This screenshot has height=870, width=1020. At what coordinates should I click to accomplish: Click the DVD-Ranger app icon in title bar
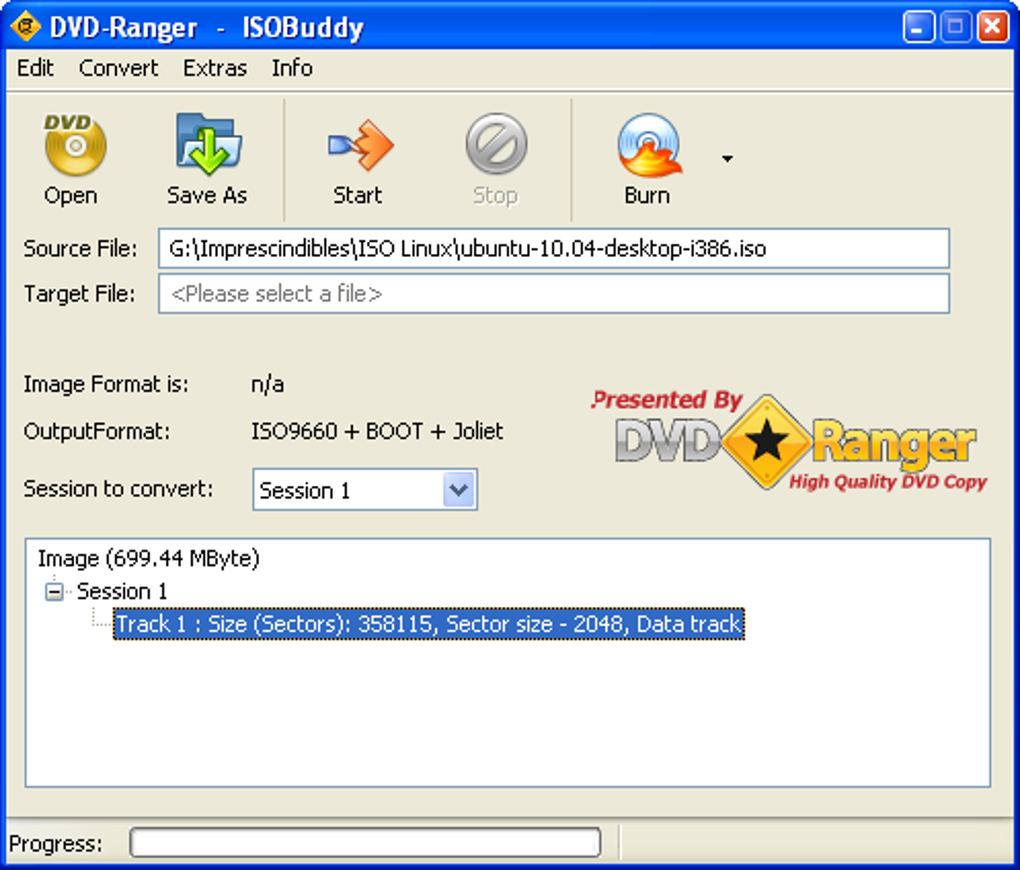tap(25, 26)
